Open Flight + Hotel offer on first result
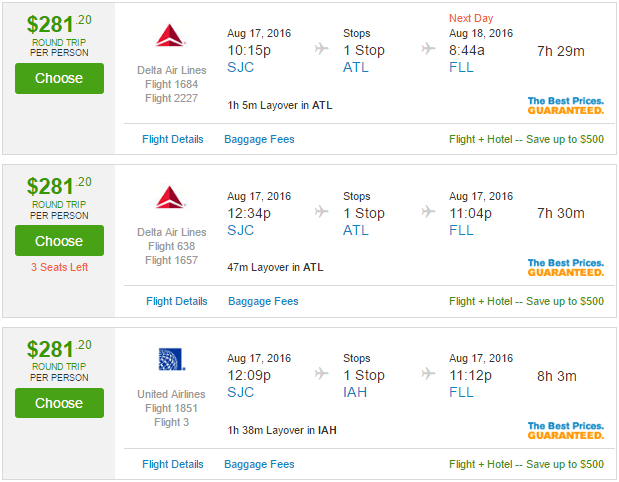The image size is (619, 482). 526,139
